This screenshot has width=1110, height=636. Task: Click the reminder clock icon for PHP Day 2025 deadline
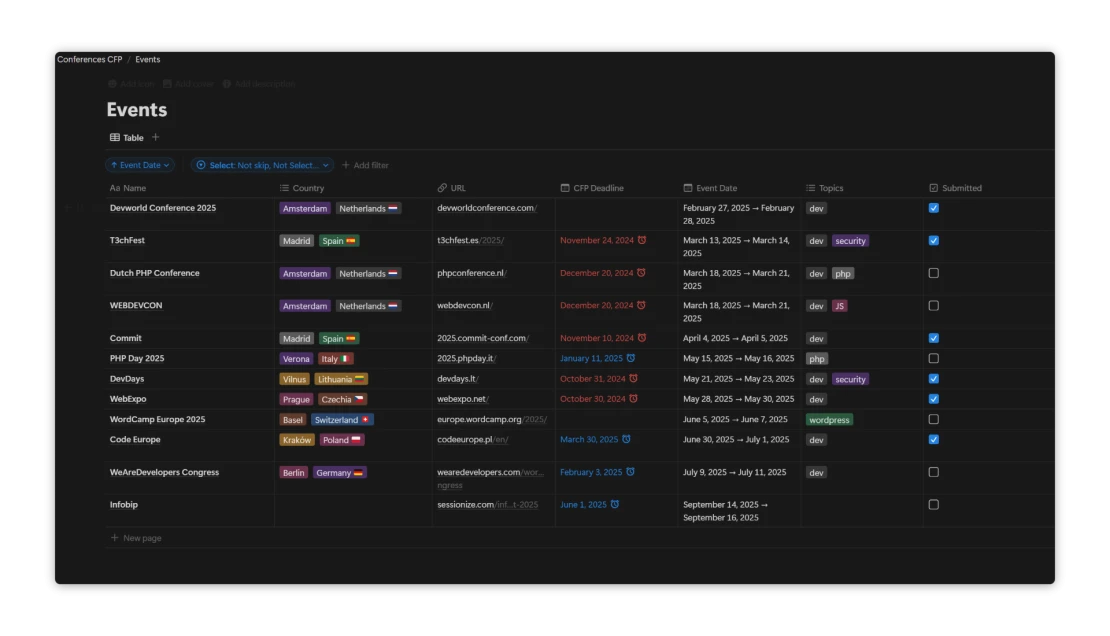pos(631,358)
